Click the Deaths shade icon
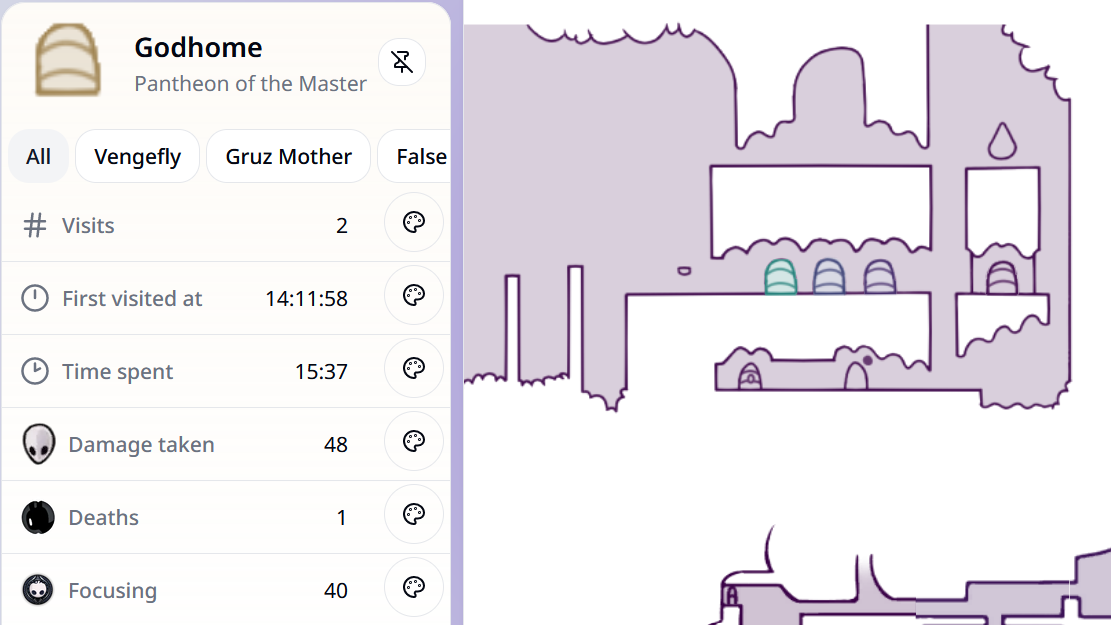 pos(38,518)
